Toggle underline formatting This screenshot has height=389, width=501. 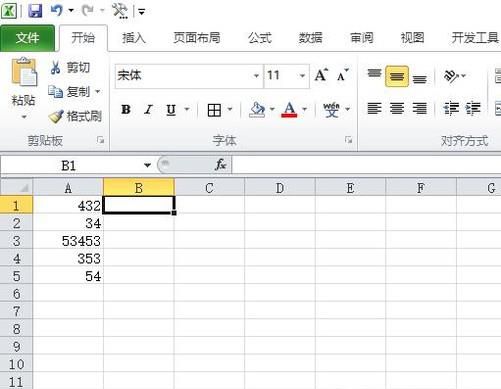171,109
